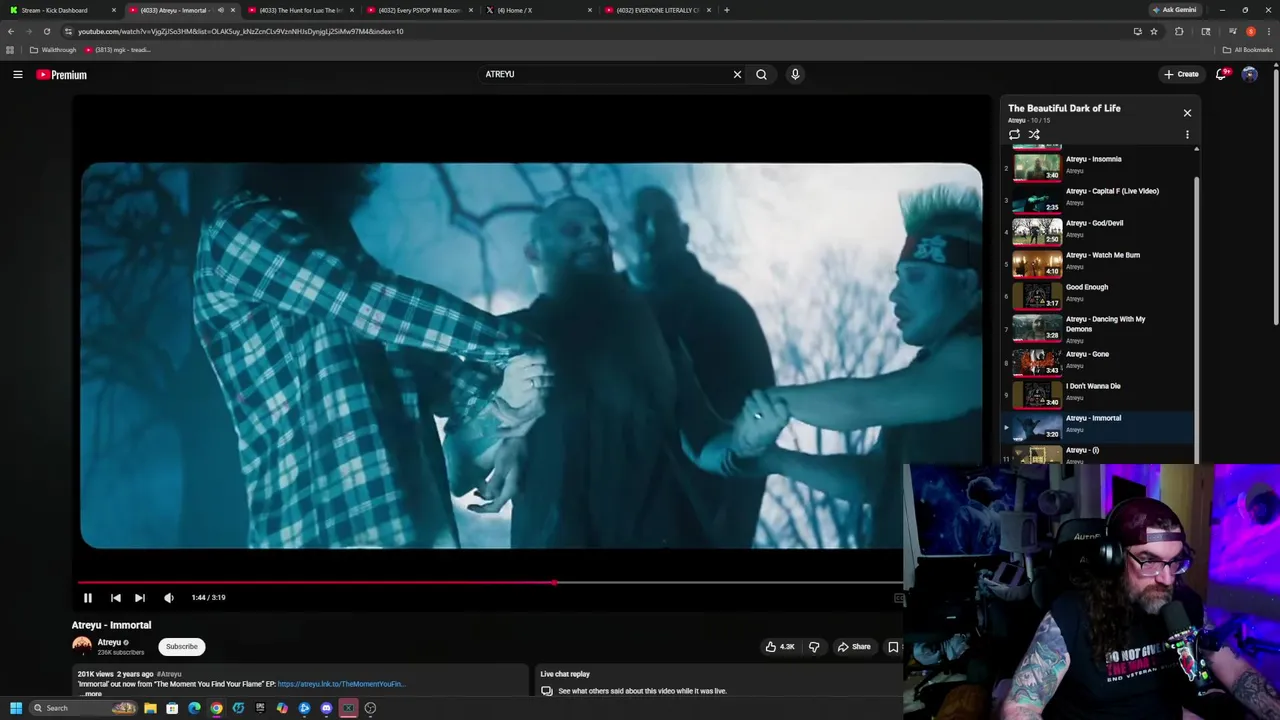Open YouTube notifications bell

(x=1221, y=74)
